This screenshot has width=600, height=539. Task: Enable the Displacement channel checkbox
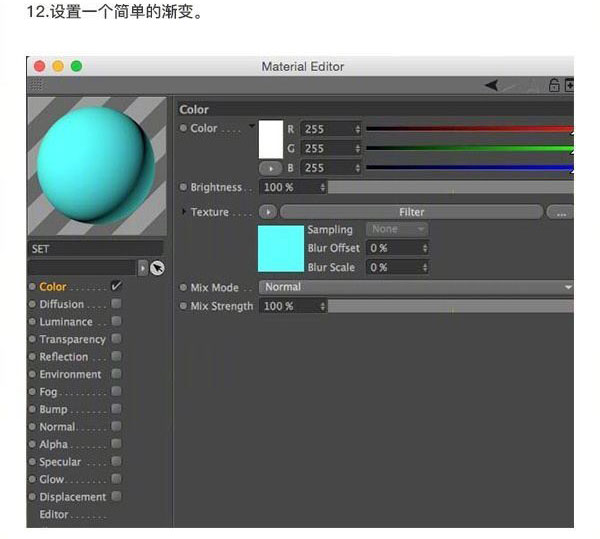pyautogui.click(x=116, y=497)
